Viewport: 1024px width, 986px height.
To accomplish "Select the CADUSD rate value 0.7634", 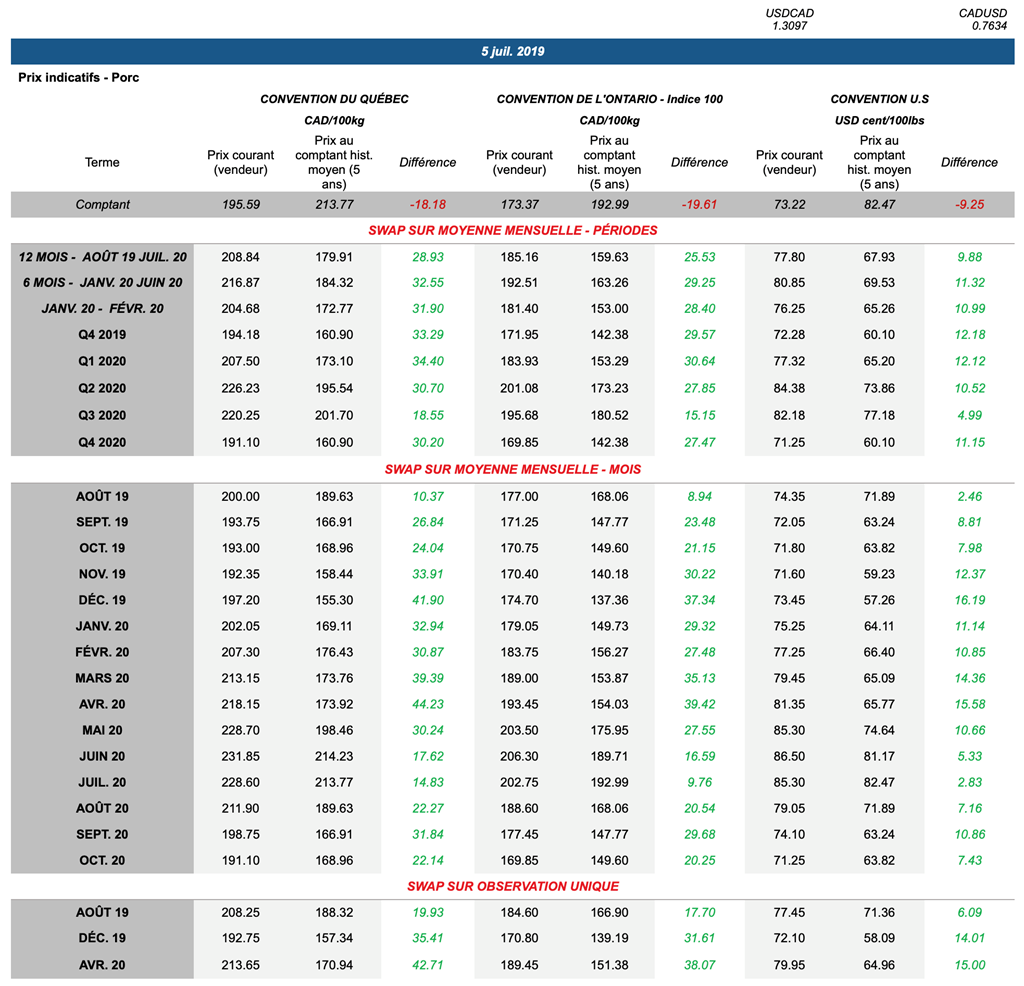I will [x=989, y=26].
